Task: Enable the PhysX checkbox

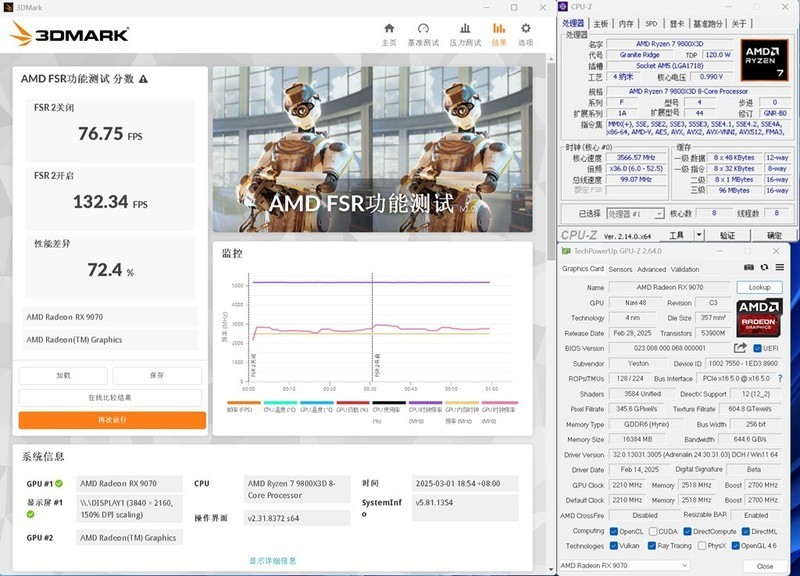Action: click(x=702, y=545)
